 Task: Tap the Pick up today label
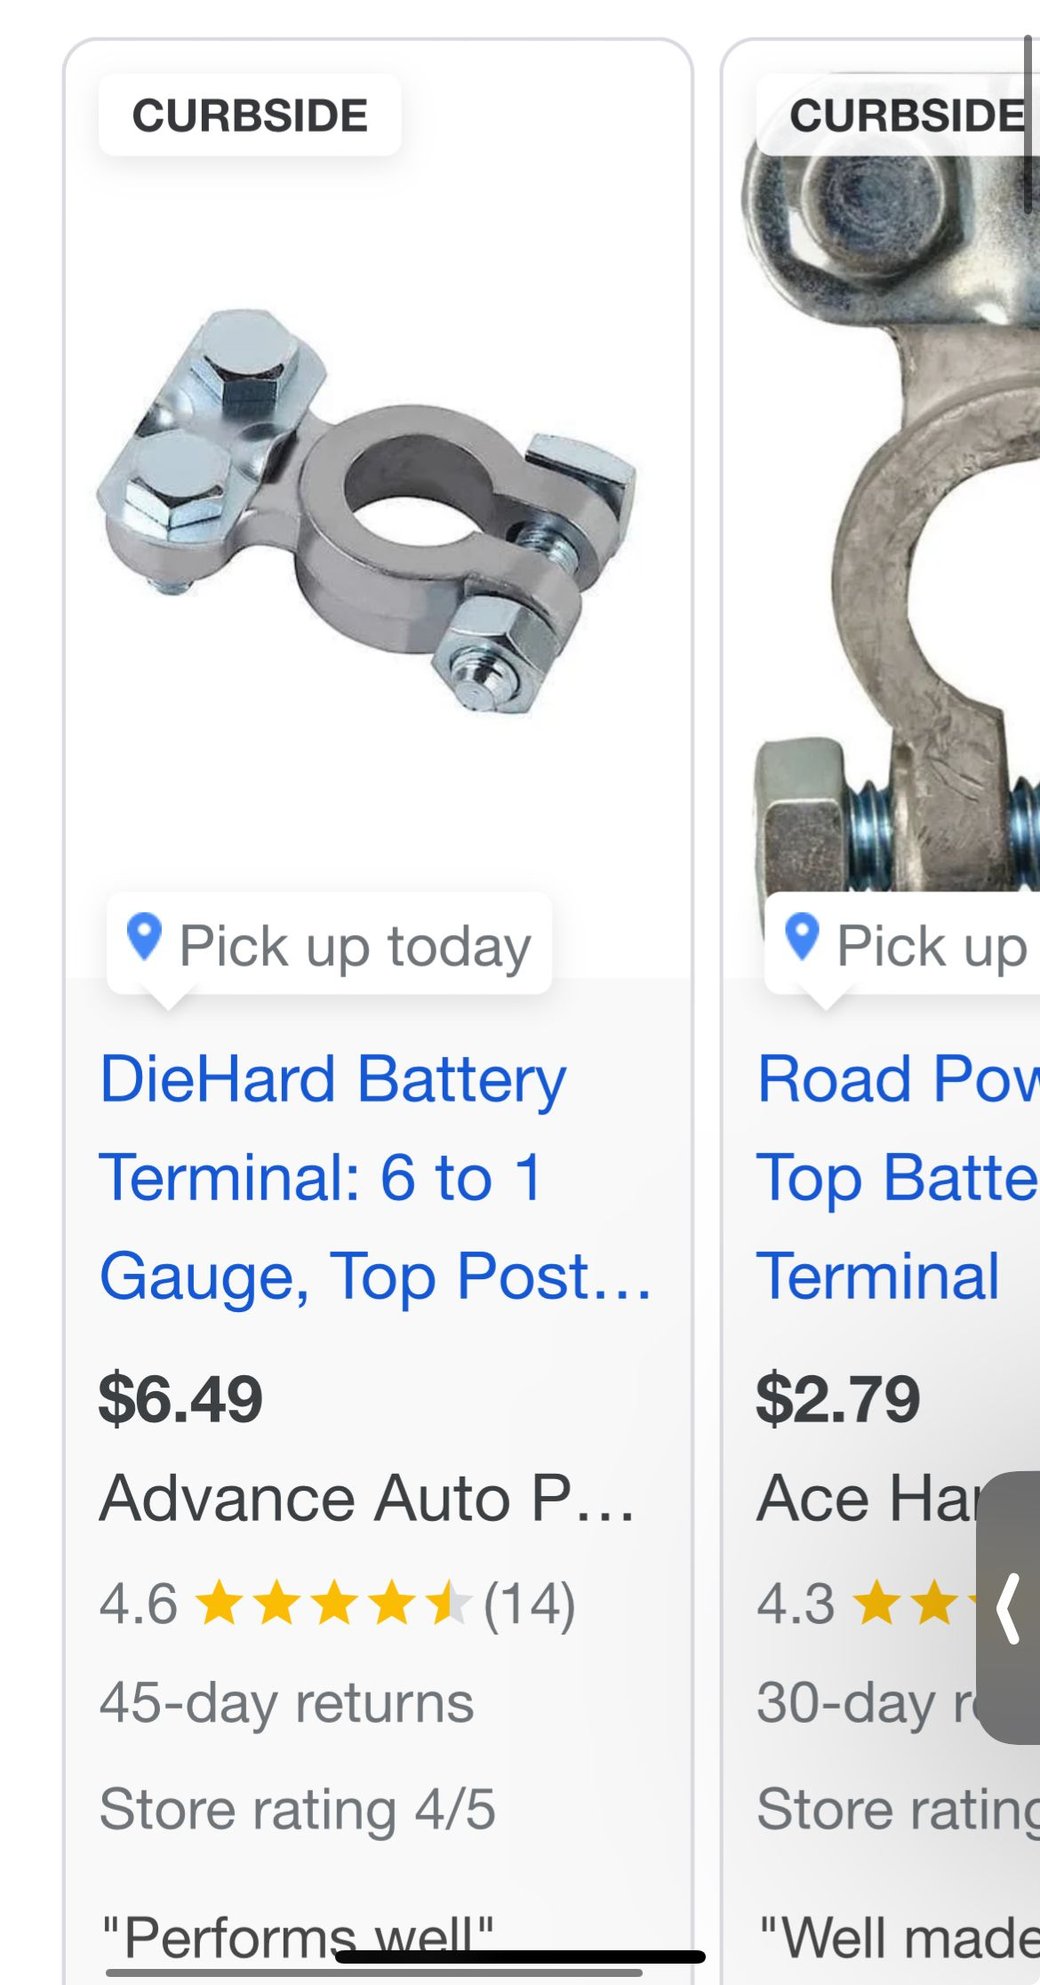pos(355,946)
